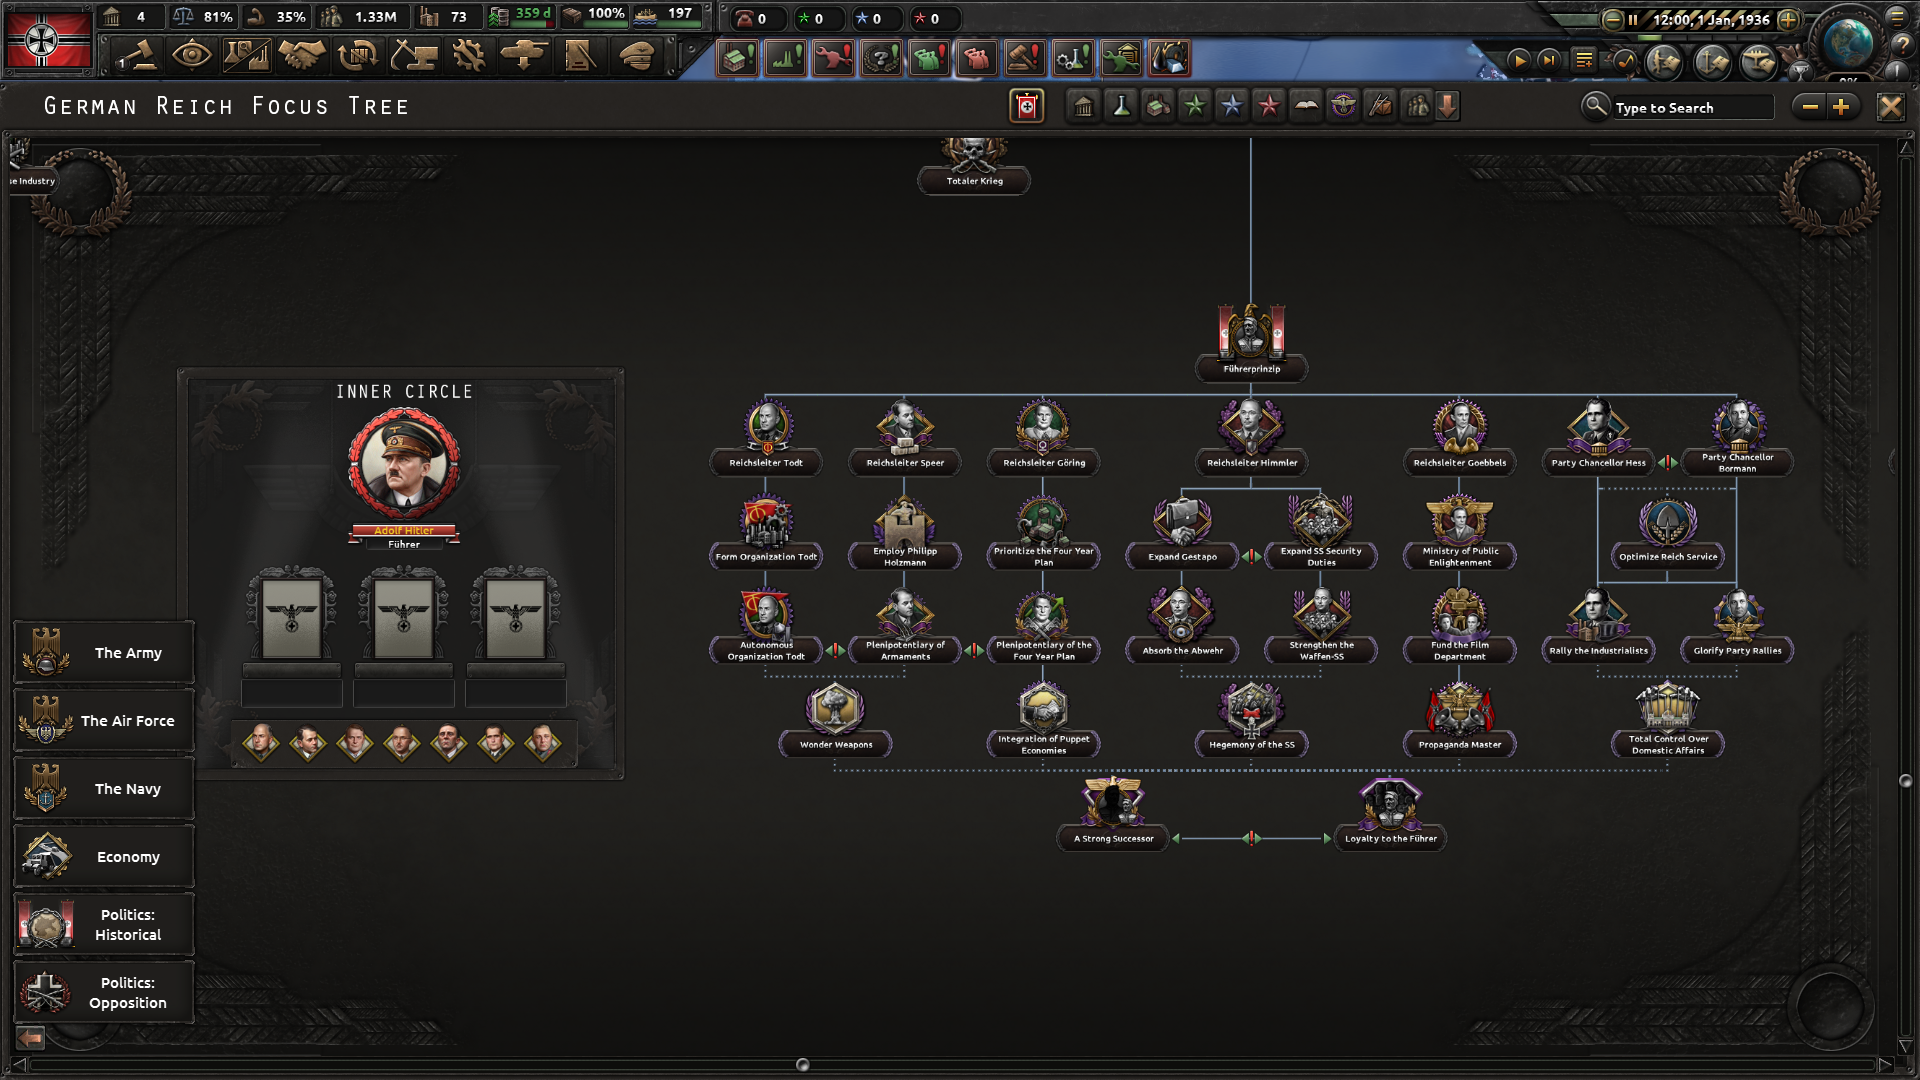Open the officer corps cap icon

[636, 56]
